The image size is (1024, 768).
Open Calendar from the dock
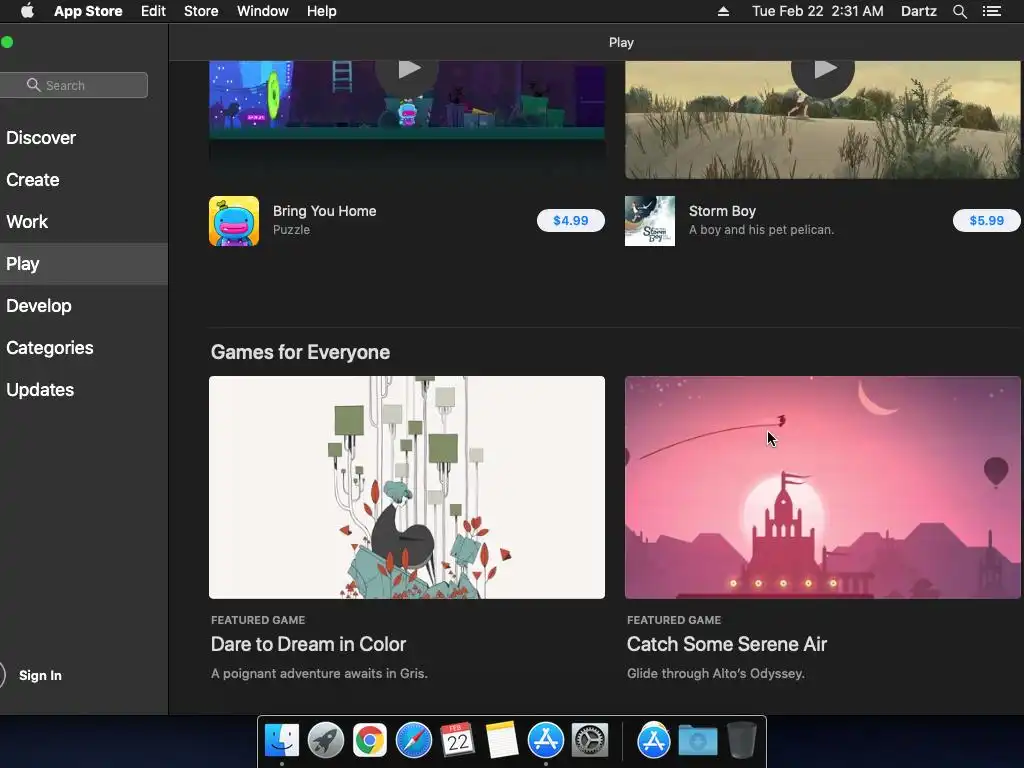click(457, 741)
